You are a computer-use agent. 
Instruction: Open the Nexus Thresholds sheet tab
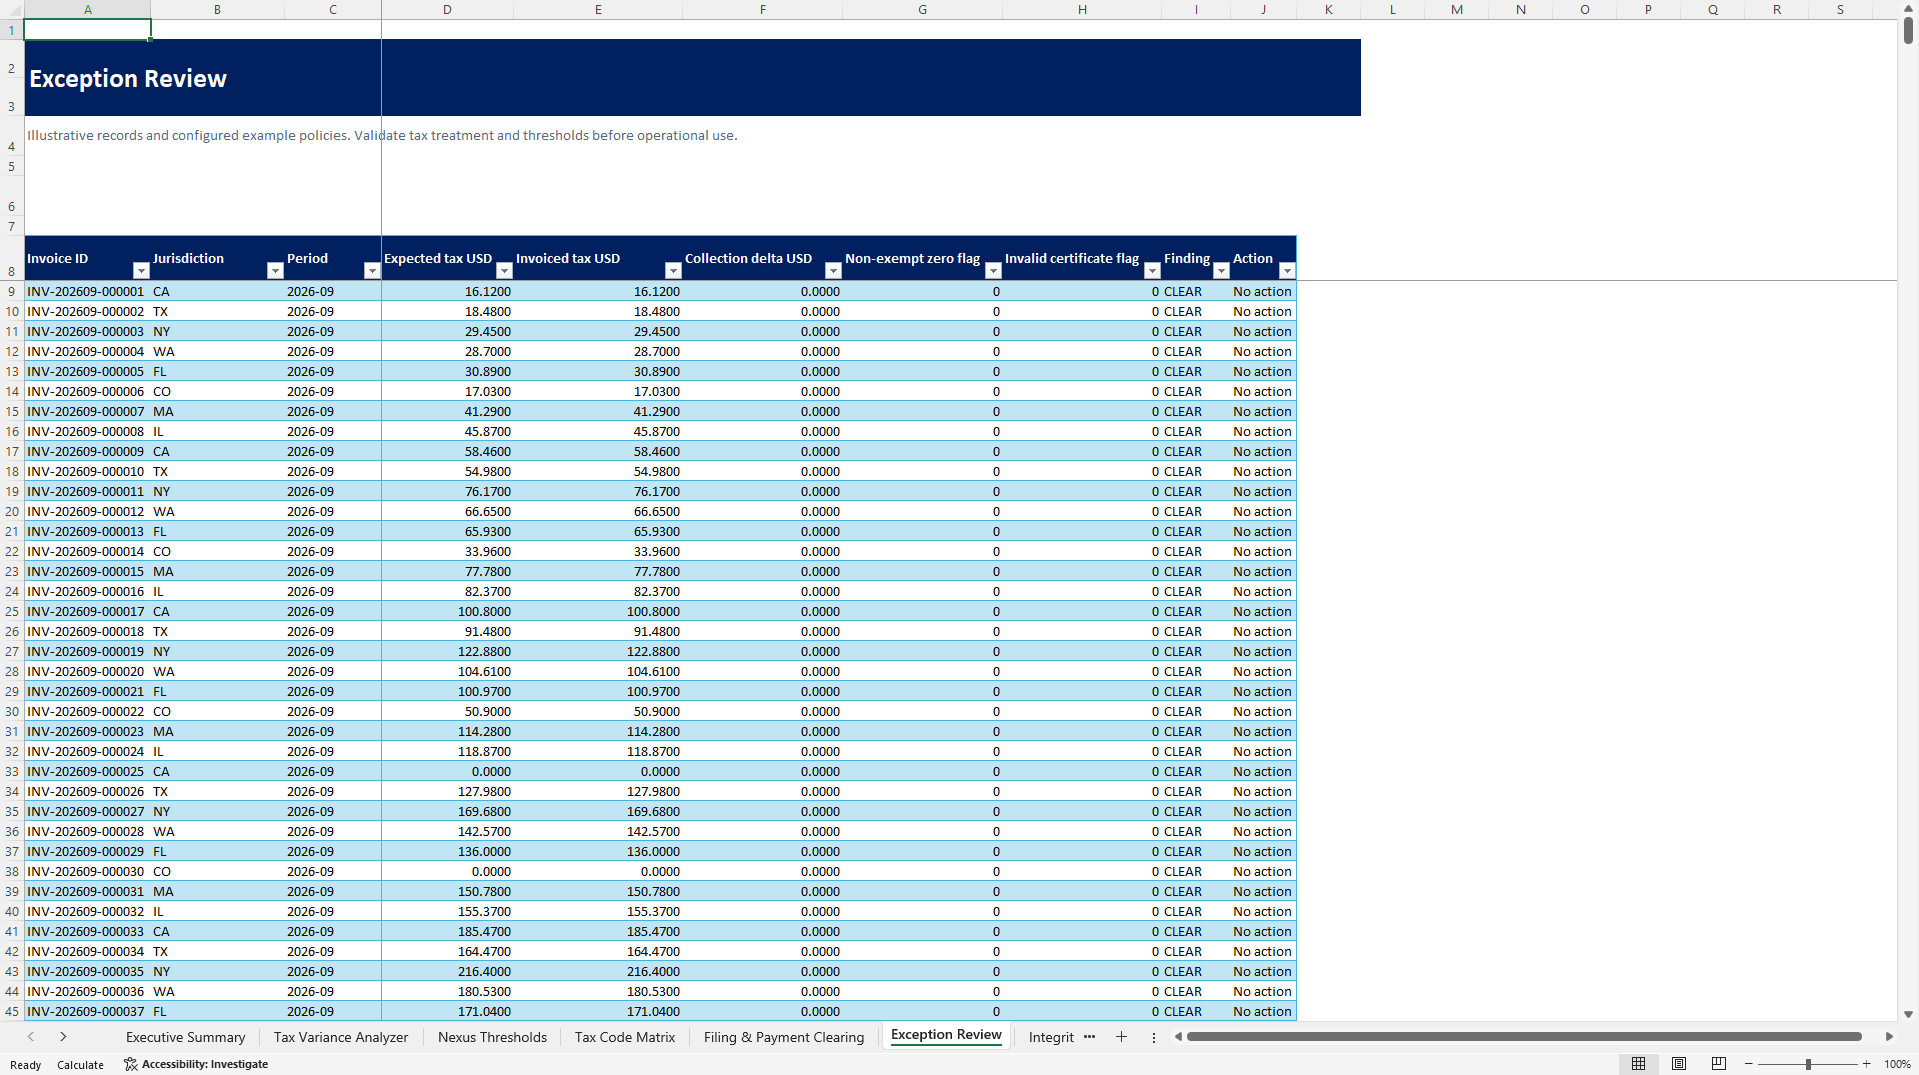coord(492,1037)
